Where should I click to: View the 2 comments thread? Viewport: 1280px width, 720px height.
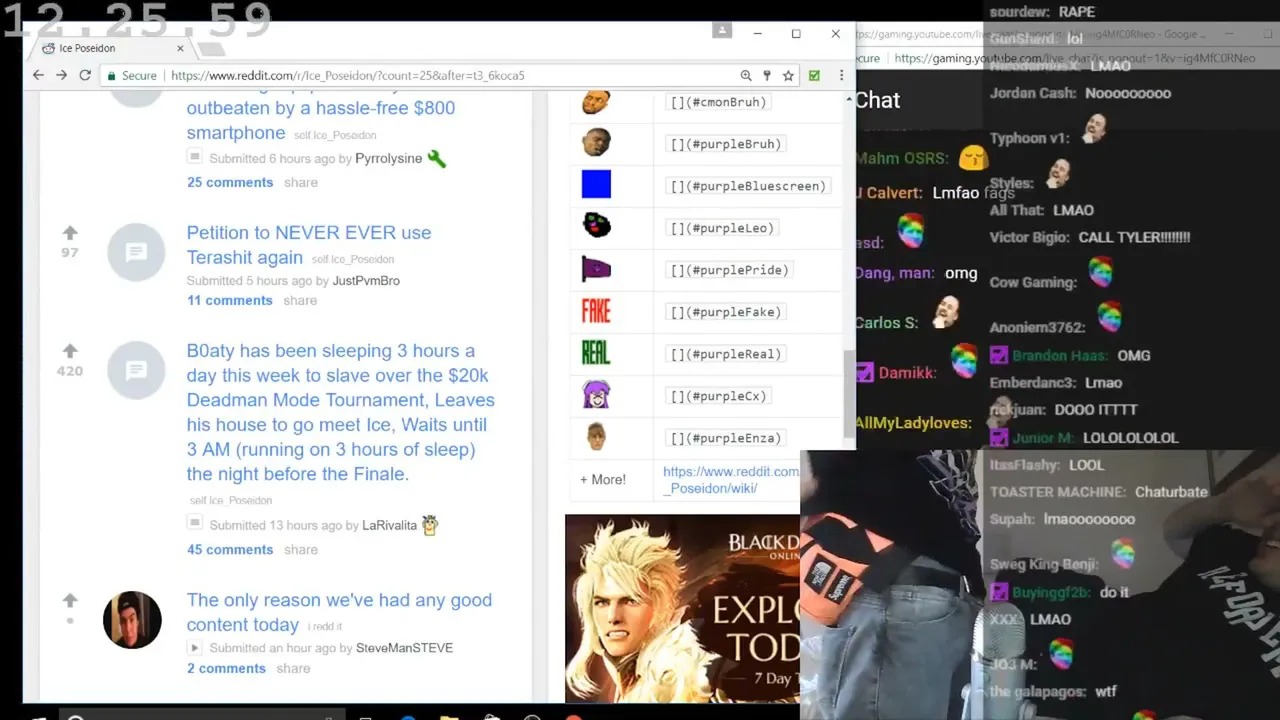(x=226, y=668)
